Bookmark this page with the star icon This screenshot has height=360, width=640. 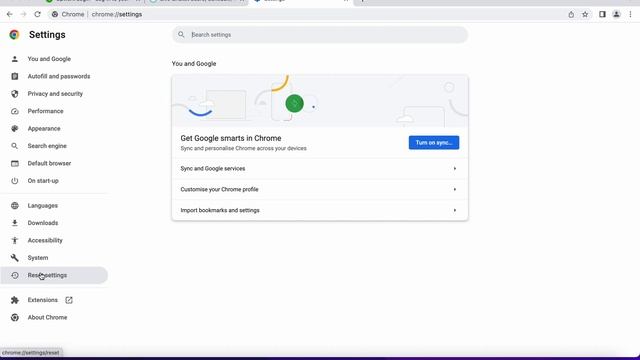point(585,14)
